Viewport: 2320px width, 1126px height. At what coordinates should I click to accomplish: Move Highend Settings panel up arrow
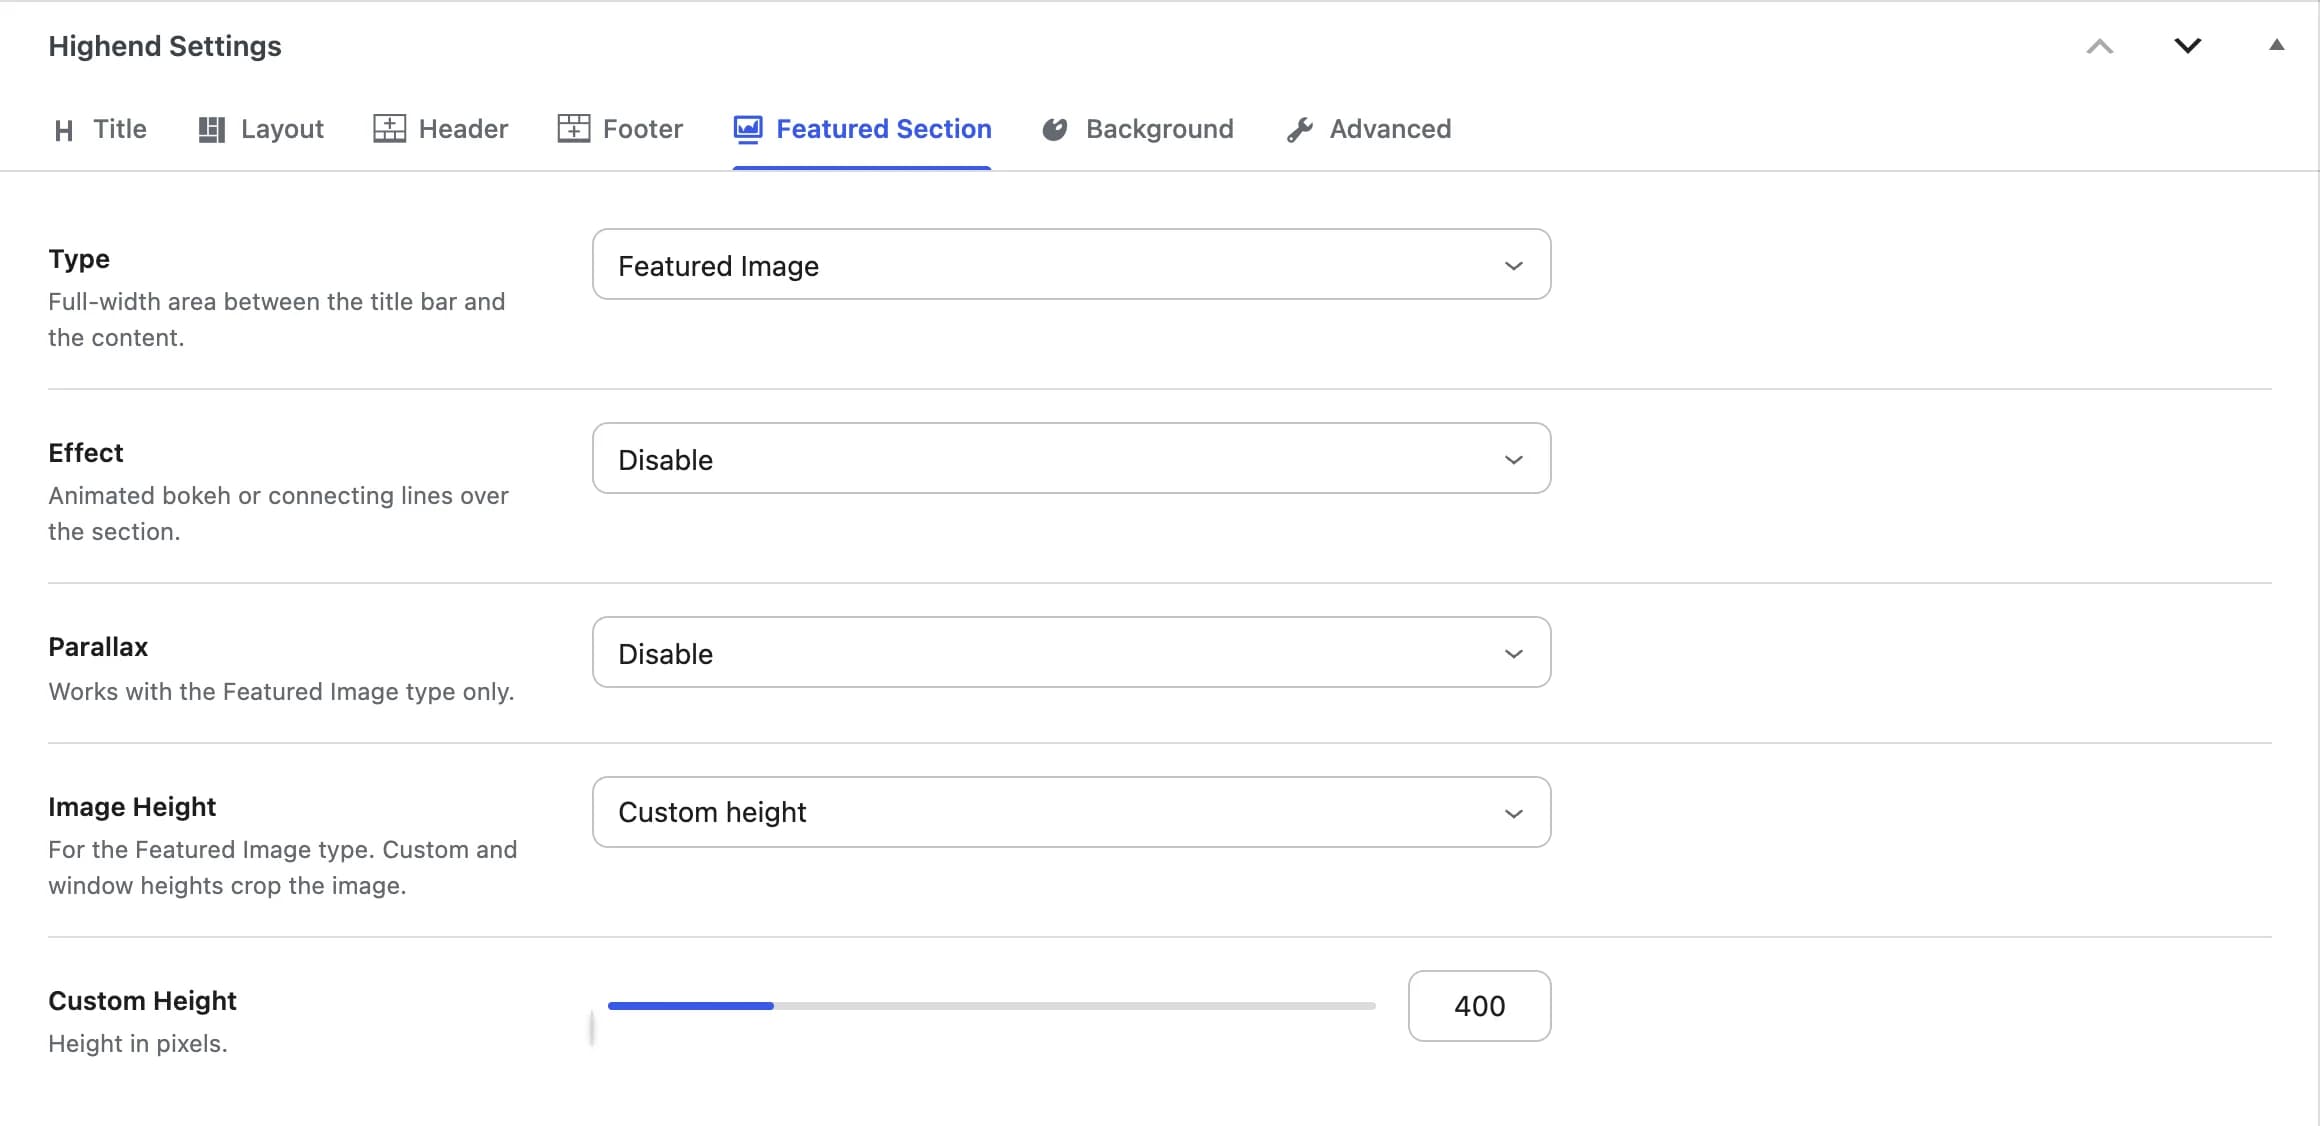point(2100,46)
